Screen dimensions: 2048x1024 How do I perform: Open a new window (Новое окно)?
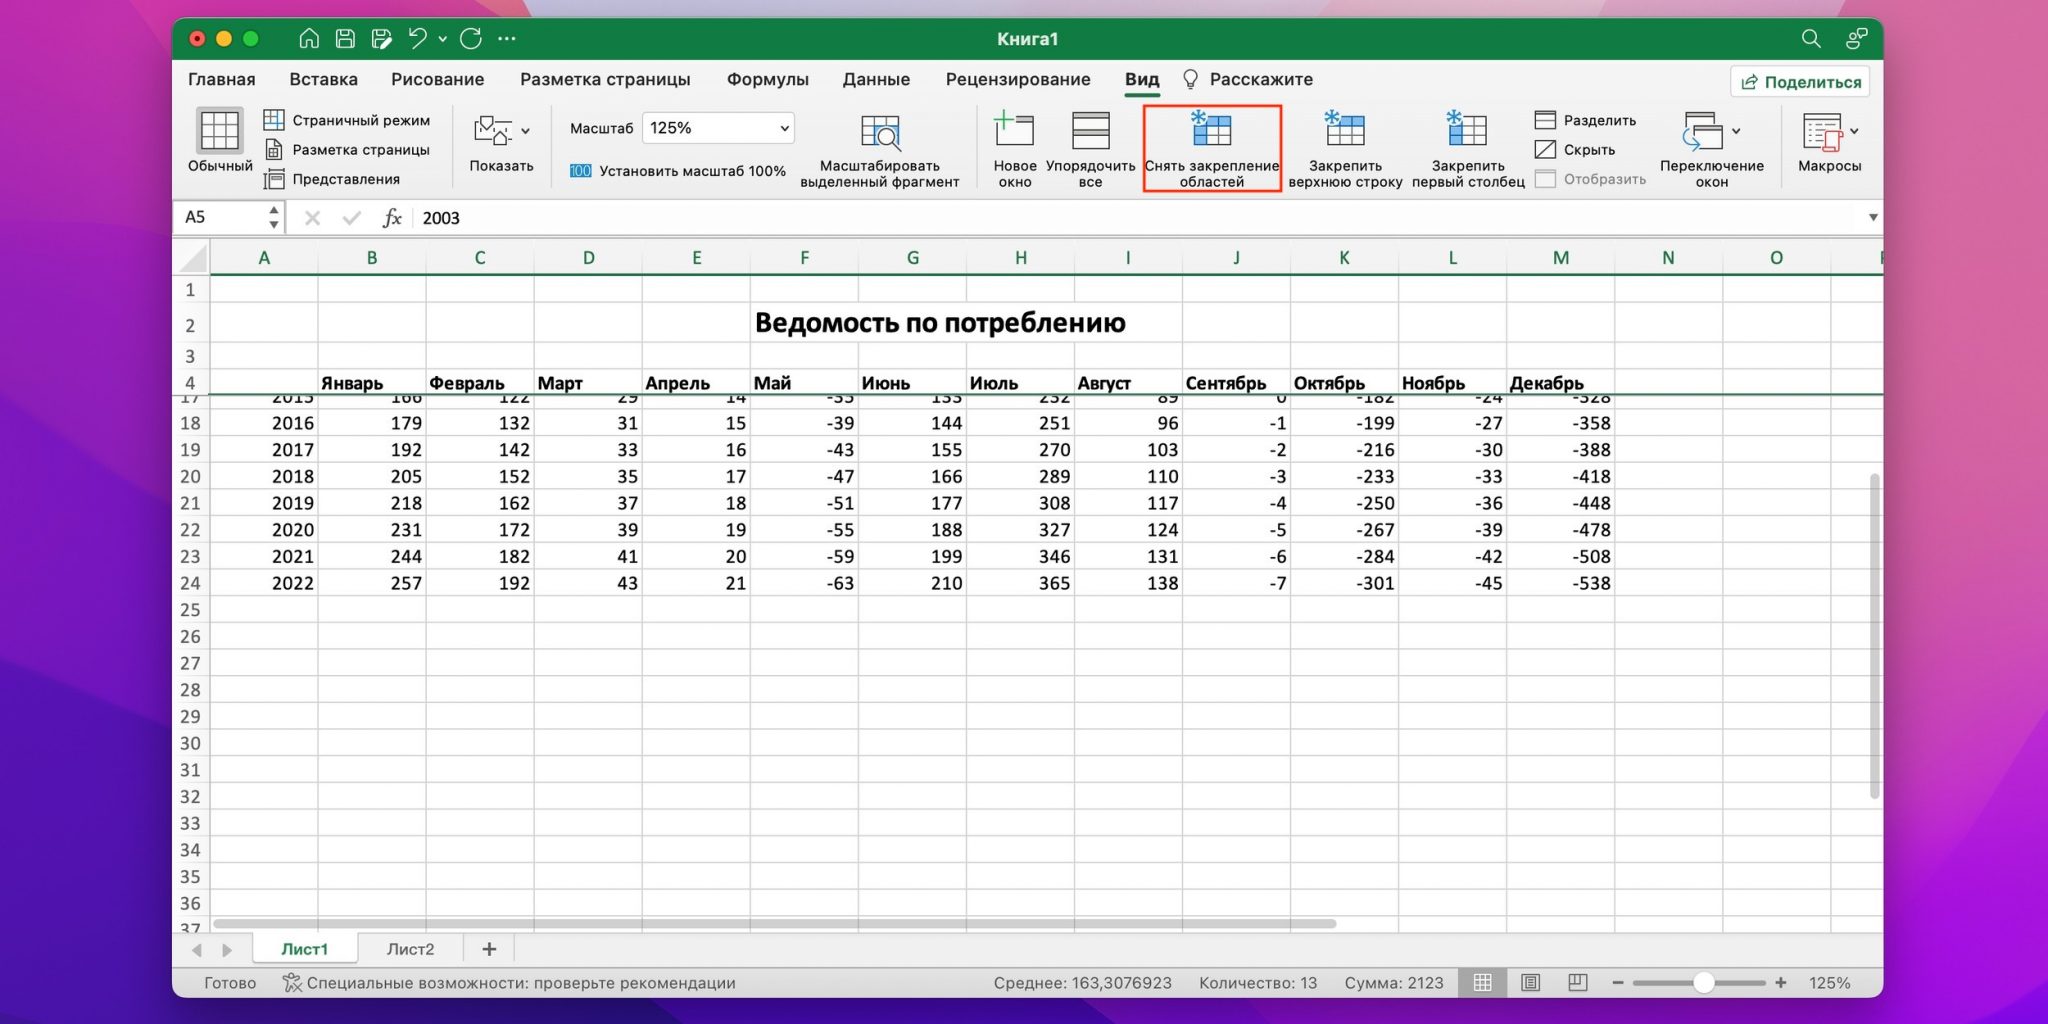pyautogui.click(x=1014, y=131)
